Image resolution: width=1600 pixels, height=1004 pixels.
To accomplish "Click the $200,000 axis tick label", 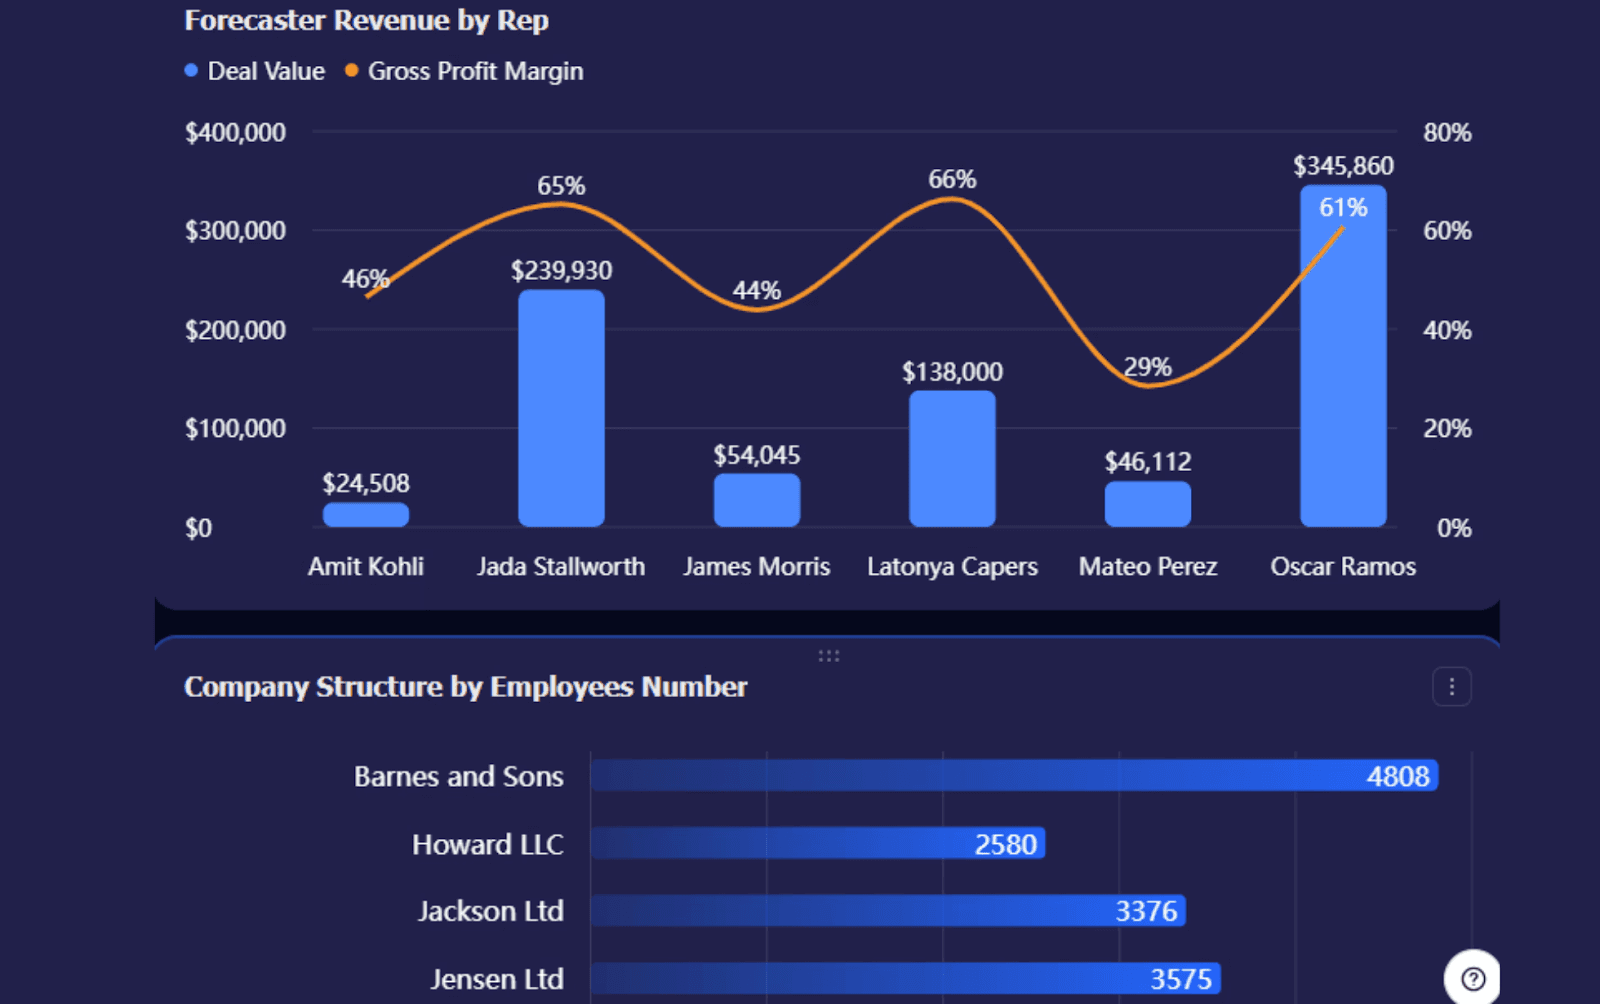I will click(x=235, y=330).
